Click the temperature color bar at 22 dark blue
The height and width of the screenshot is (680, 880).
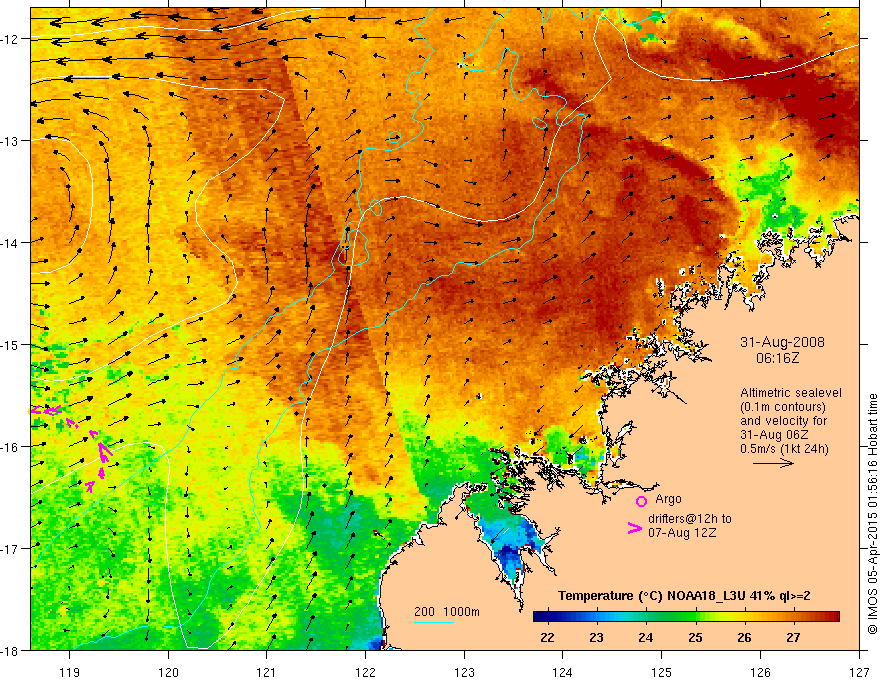(547, 617)
